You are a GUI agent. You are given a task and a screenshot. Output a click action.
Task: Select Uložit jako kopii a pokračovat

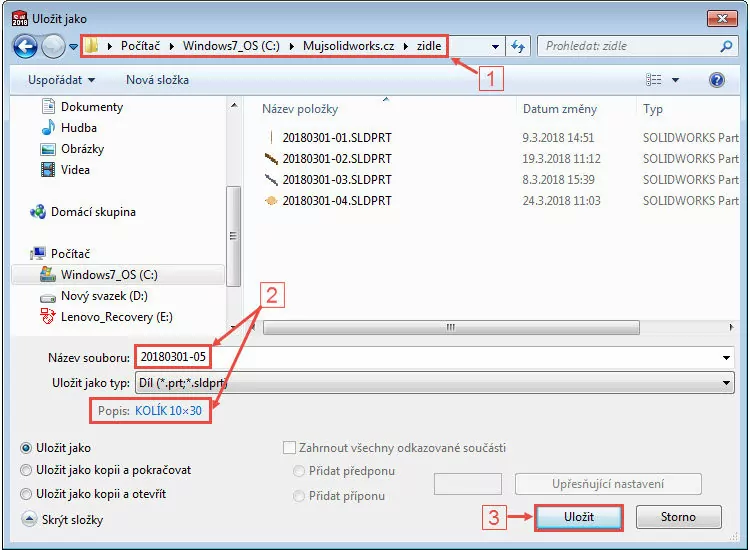26,470
